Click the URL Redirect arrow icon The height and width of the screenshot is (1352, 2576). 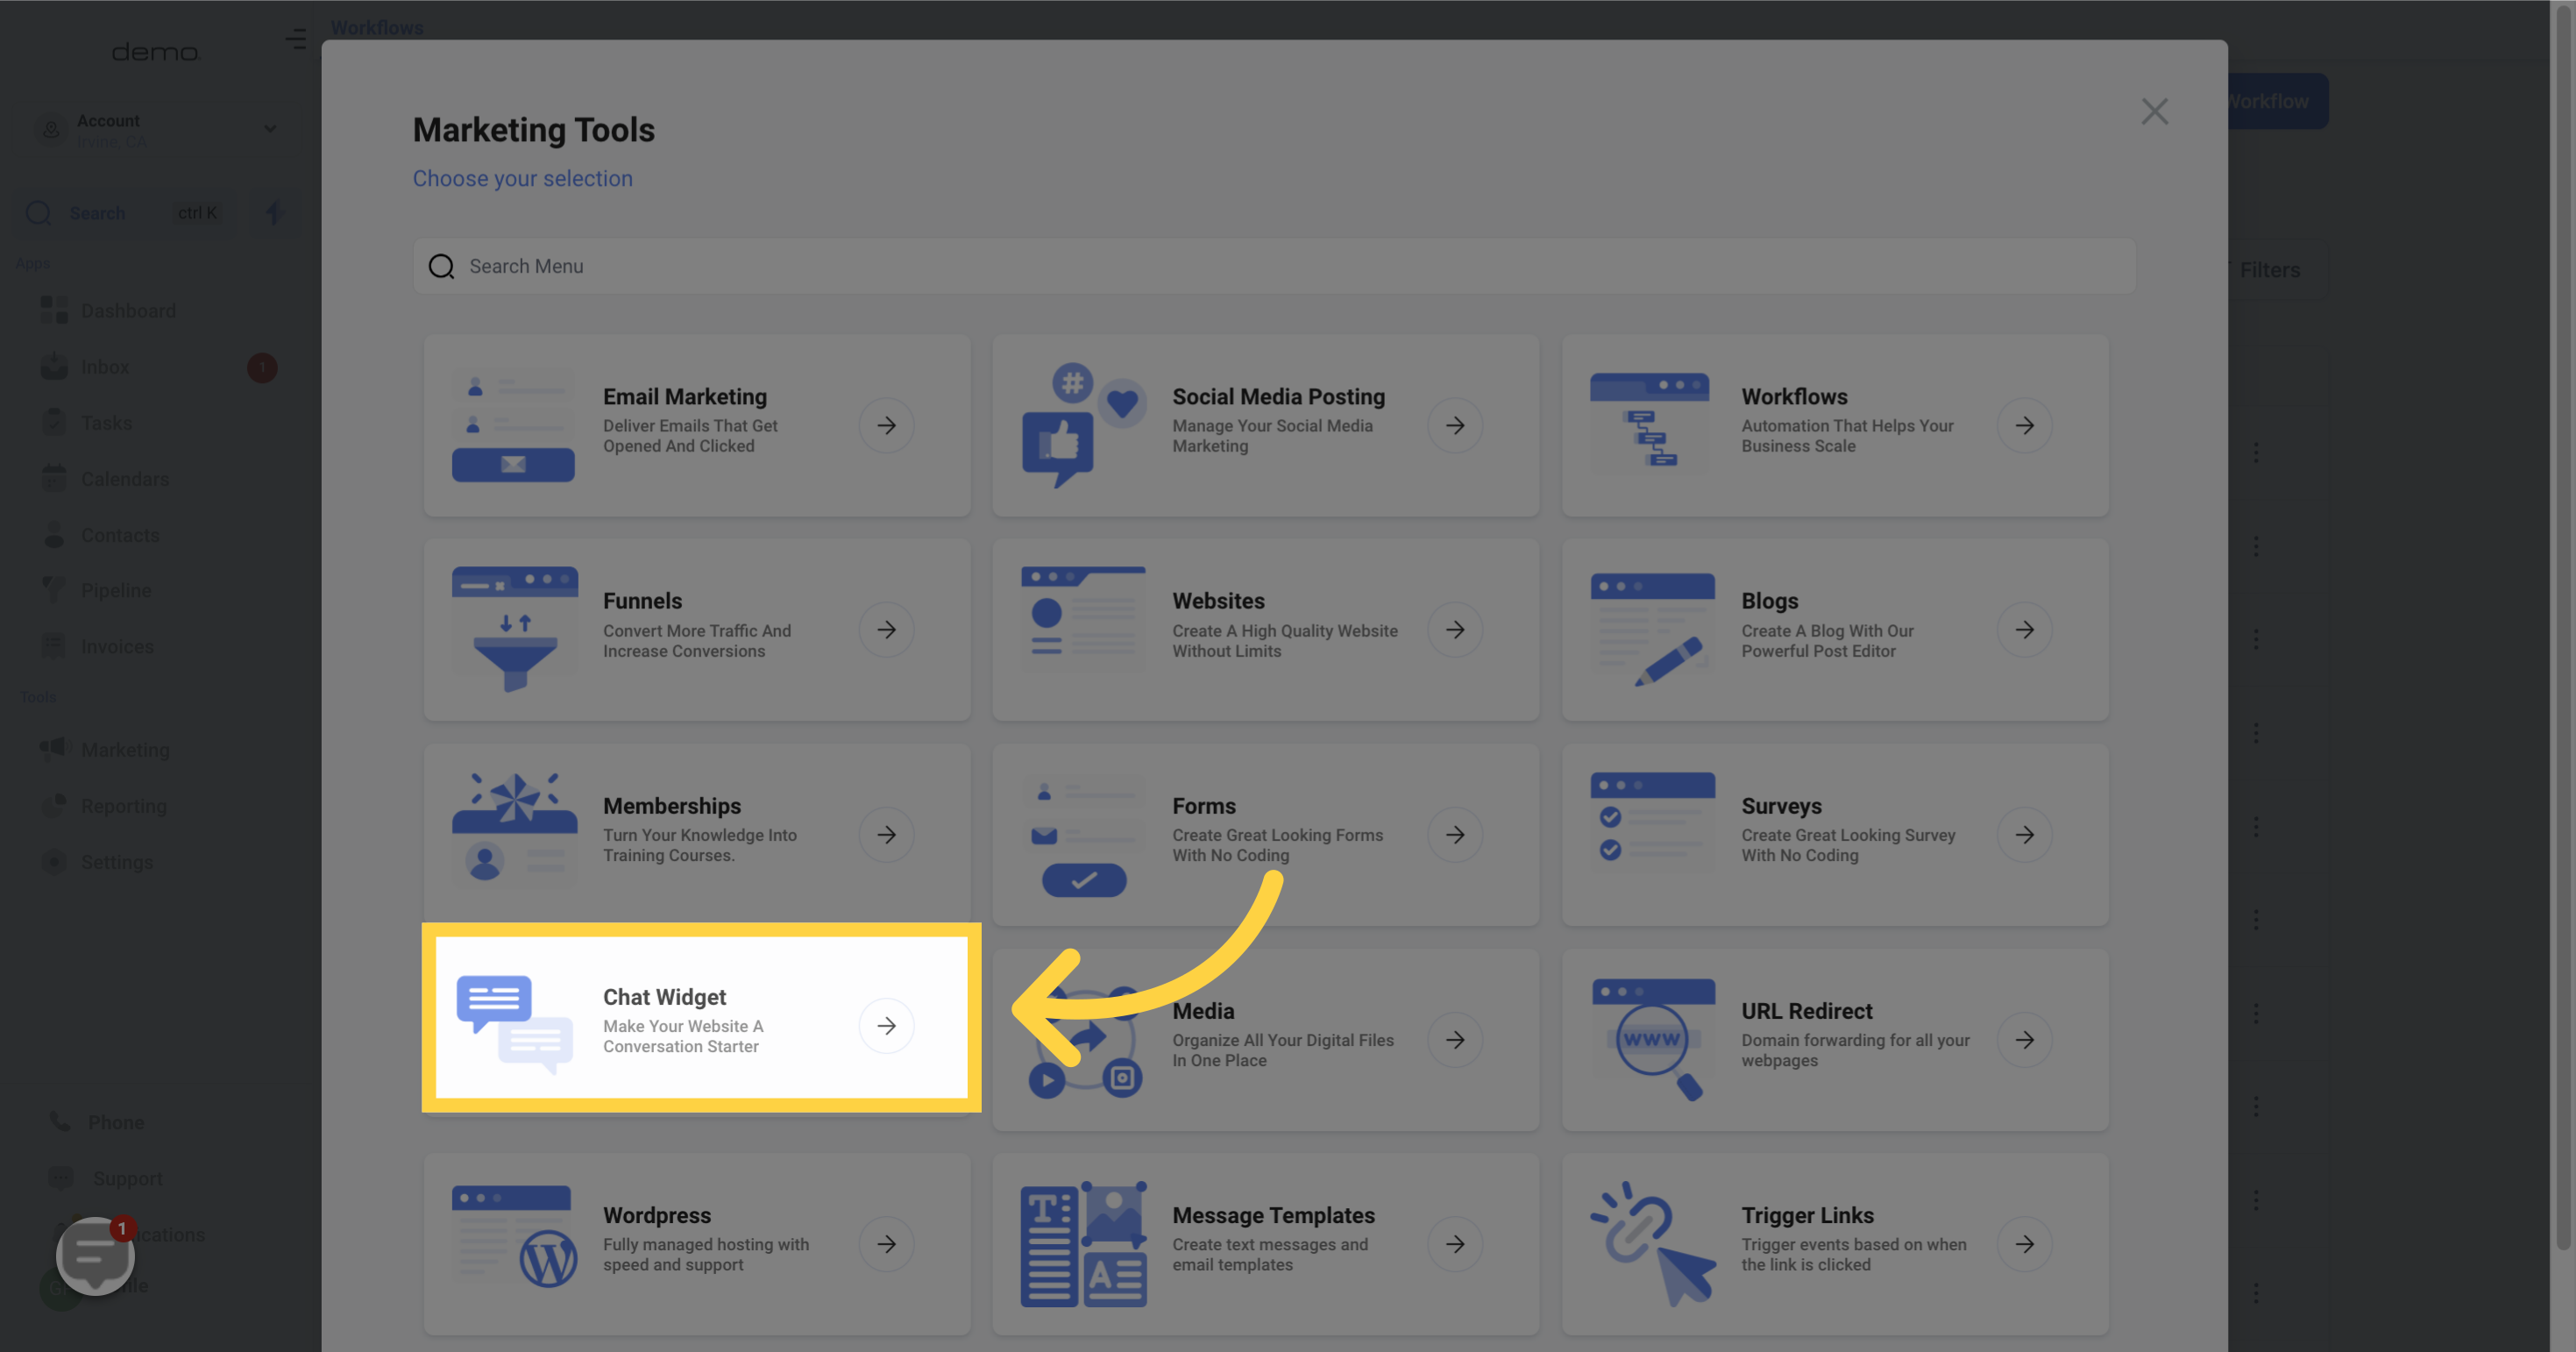pos(2024,1040)
